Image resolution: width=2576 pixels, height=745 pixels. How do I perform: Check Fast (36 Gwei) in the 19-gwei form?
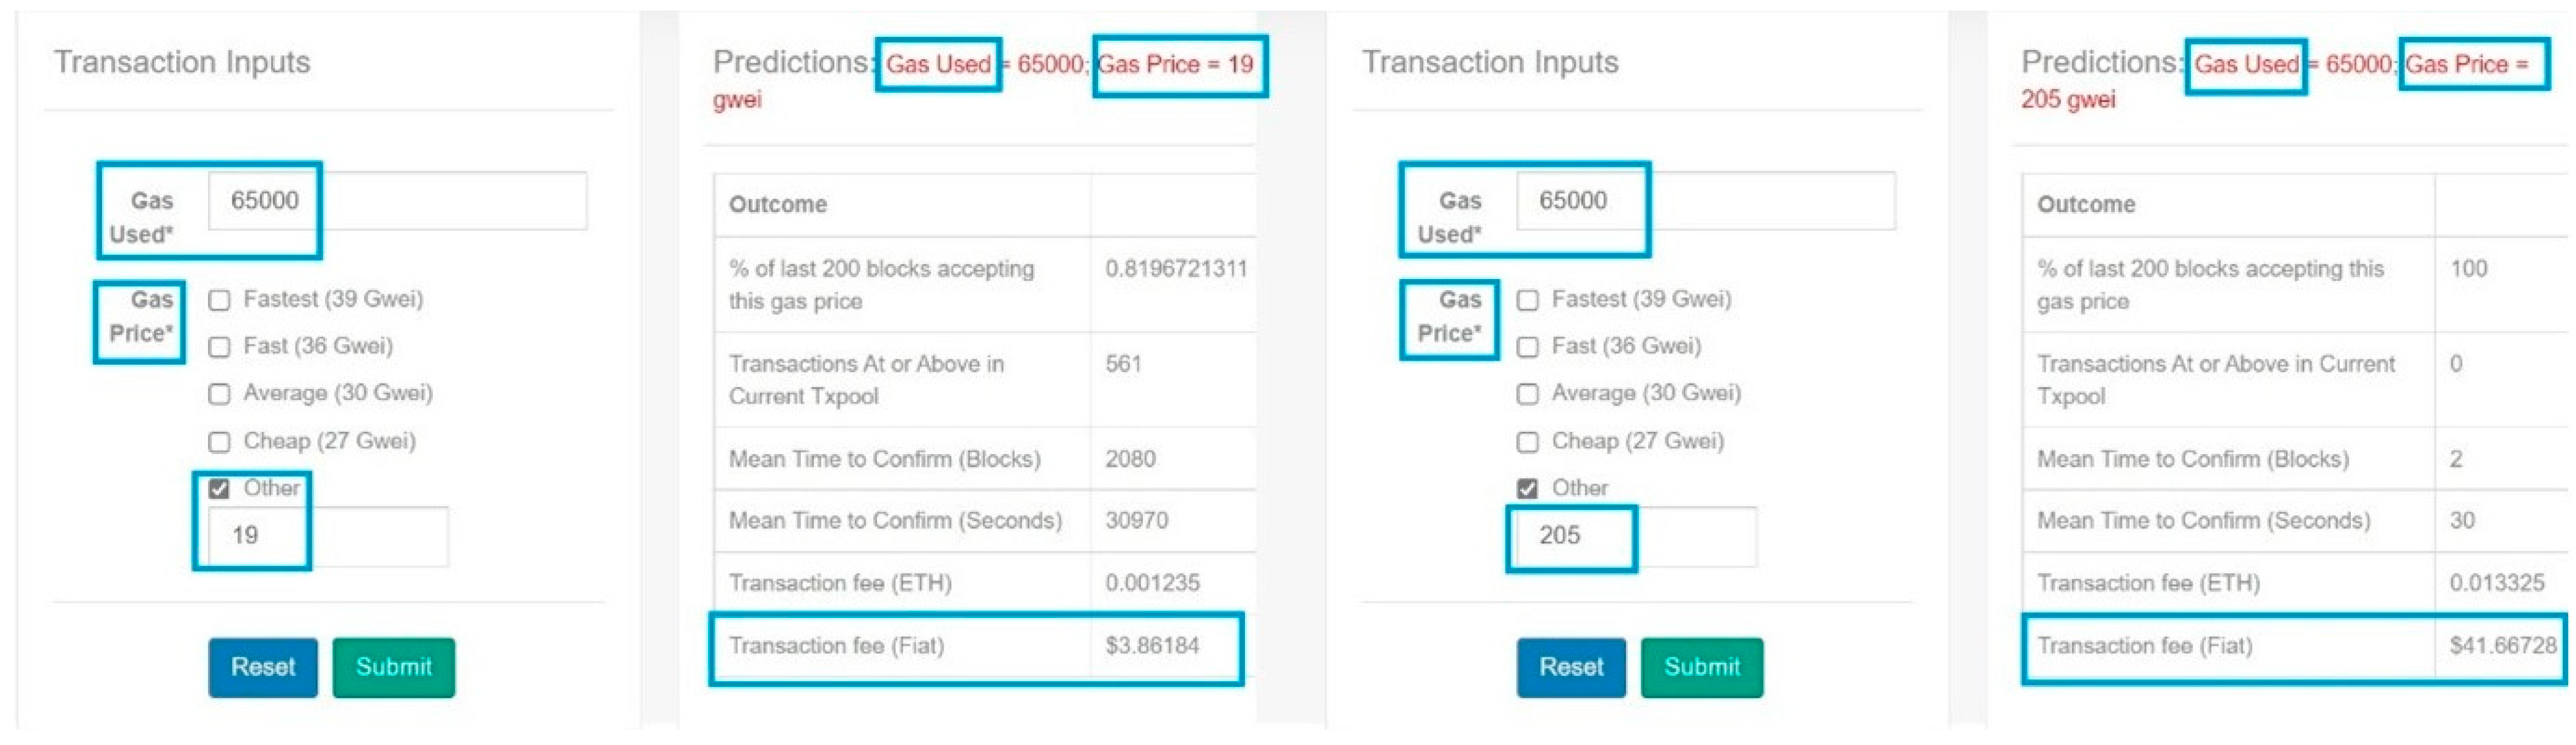219,347
